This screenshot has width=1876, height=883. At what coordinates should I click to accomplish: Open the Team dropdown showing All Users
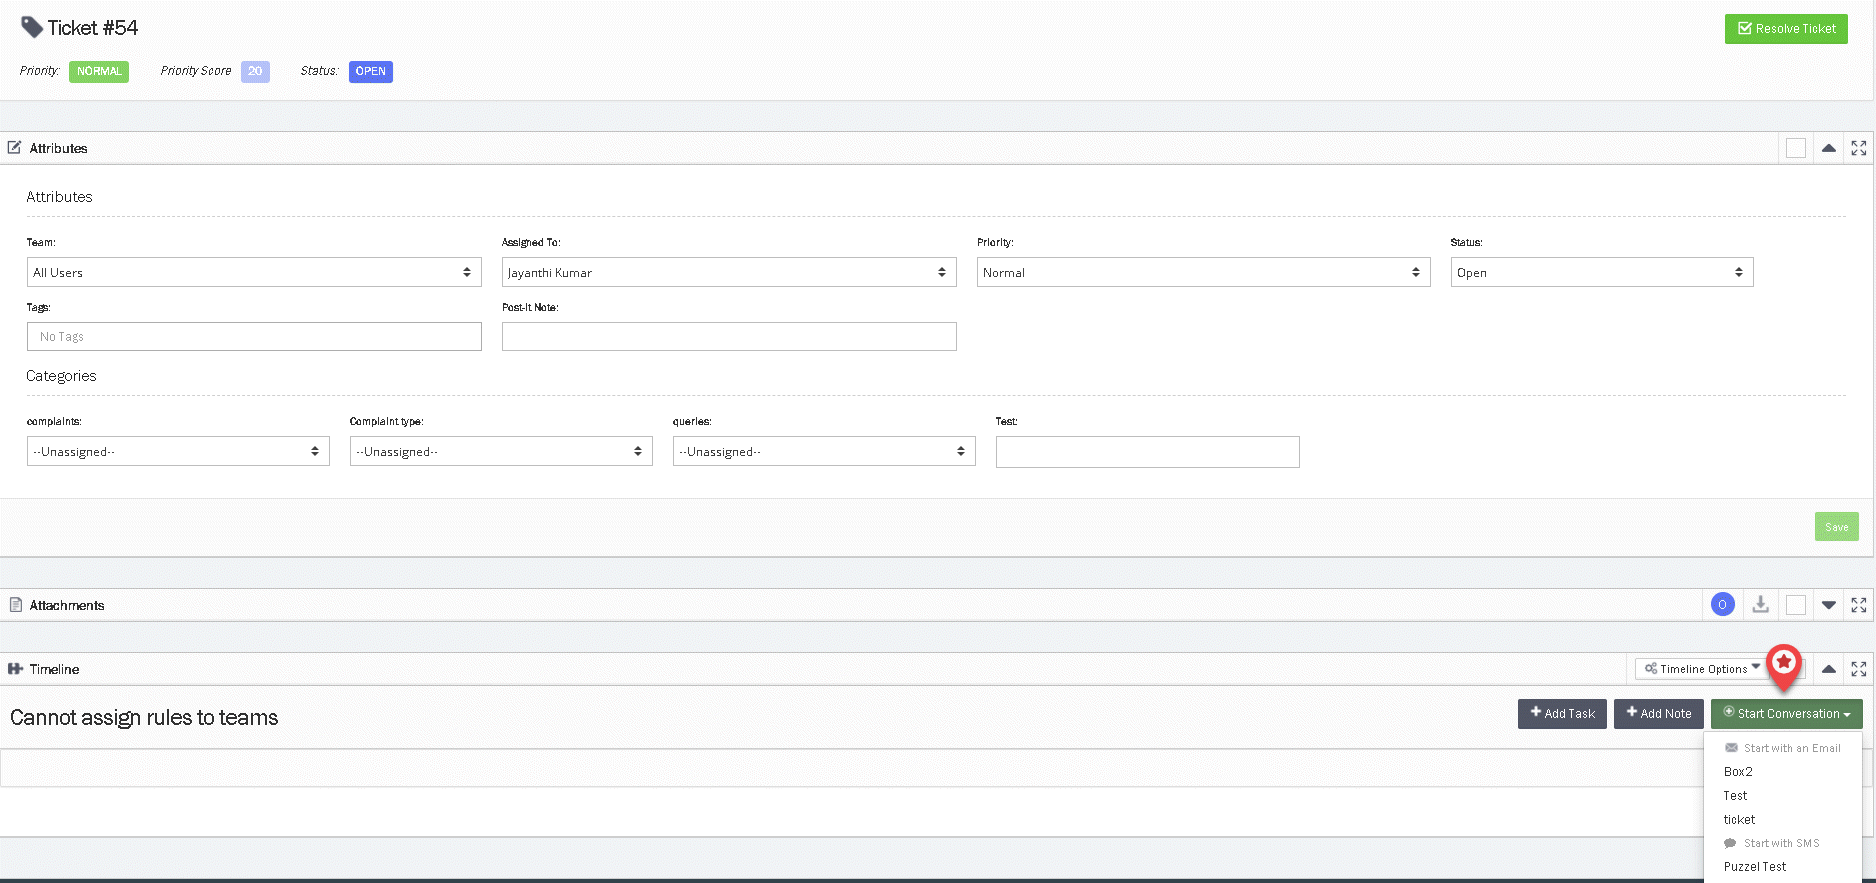(x=253, y=272)
